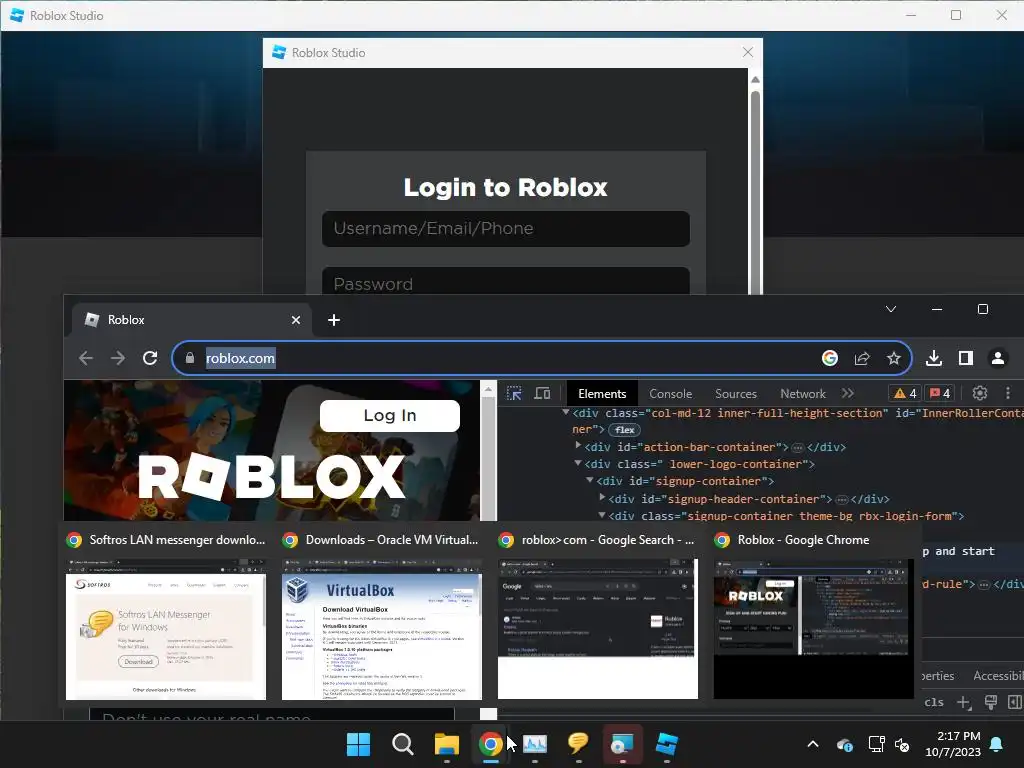Expand action-bar-container div node

pos(578,445)
